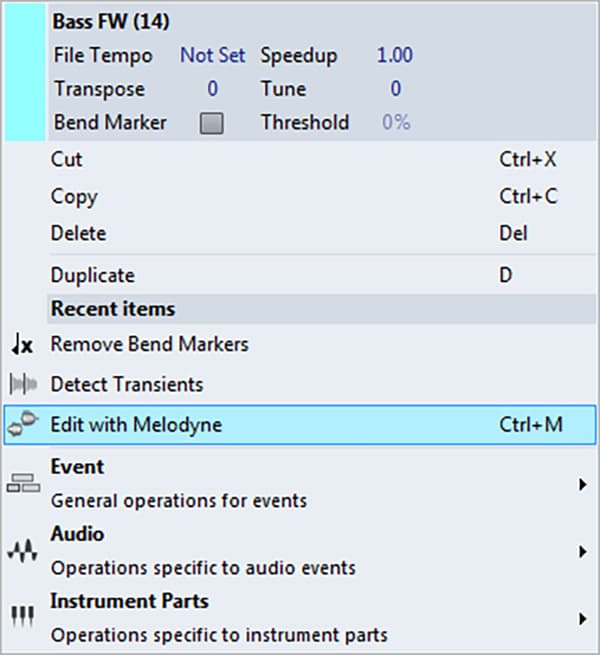Click the Audio waveform icon
600x655 pixels.
(x=23, y=551)
